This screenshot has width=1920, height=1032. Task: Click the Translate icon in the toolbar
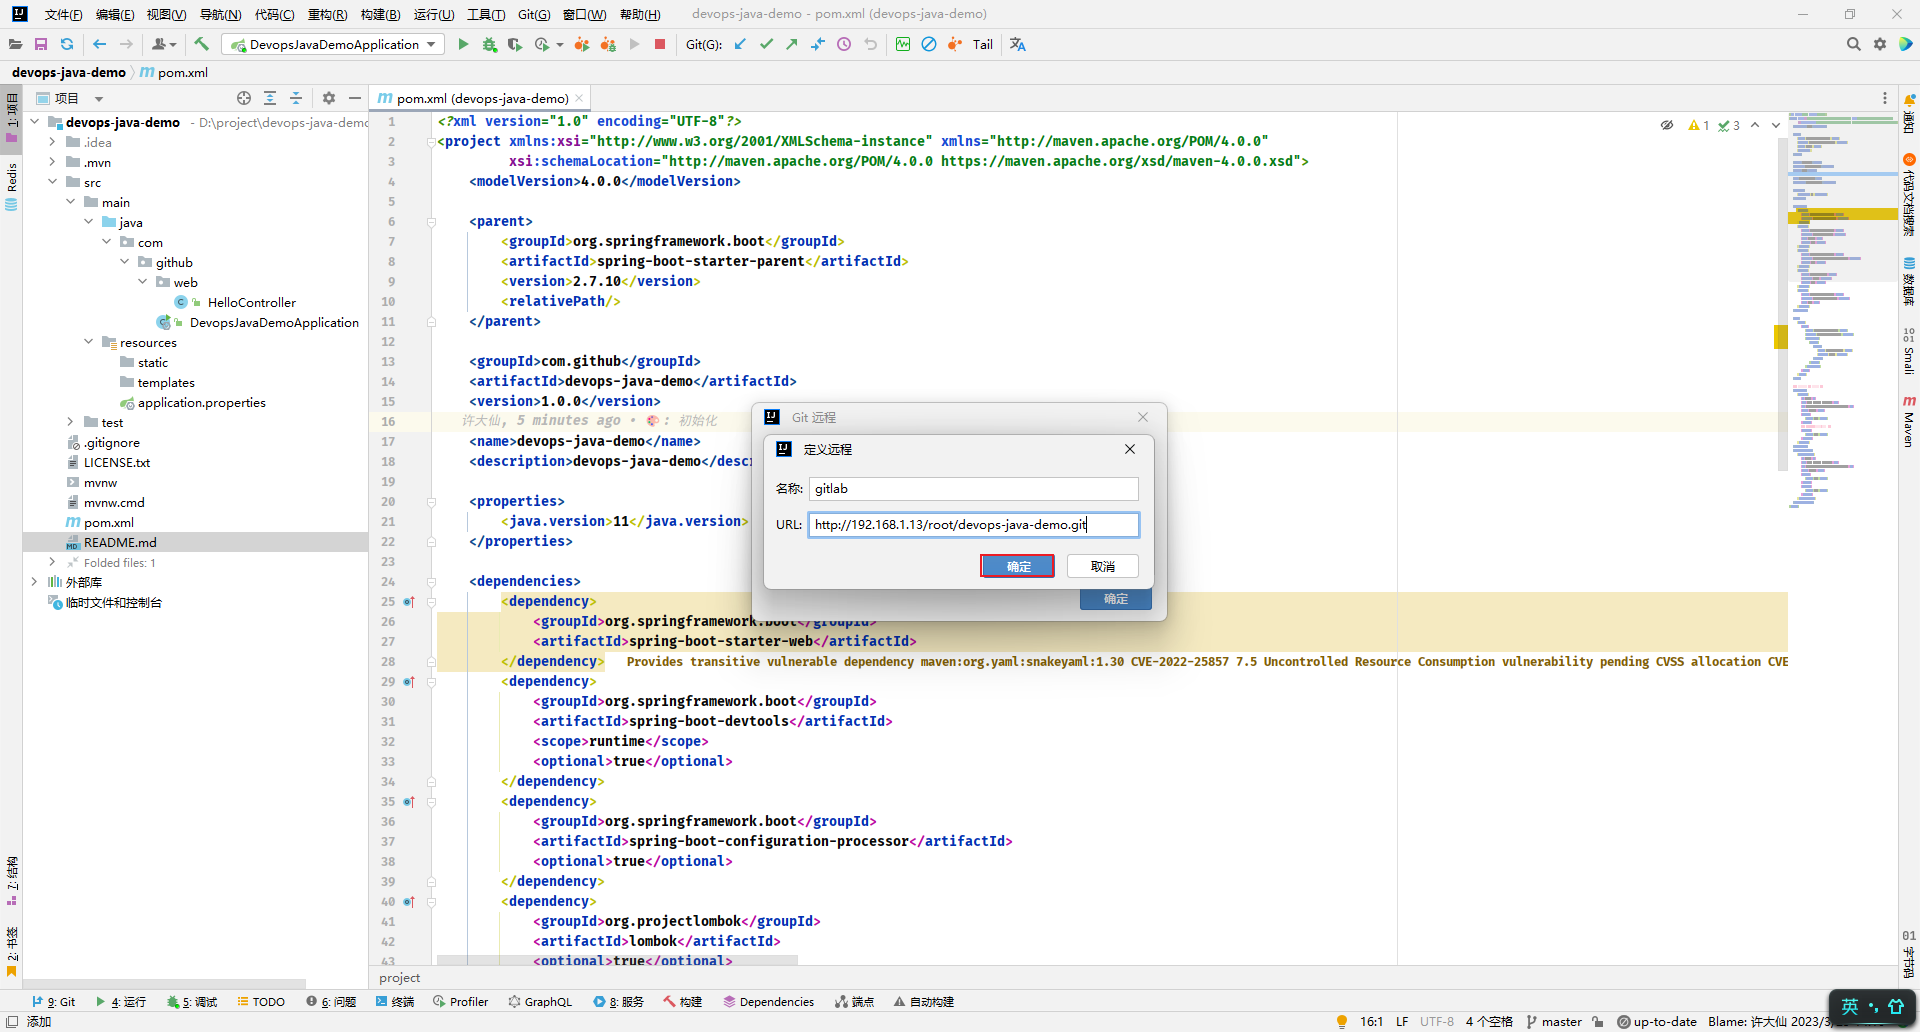1018,44
